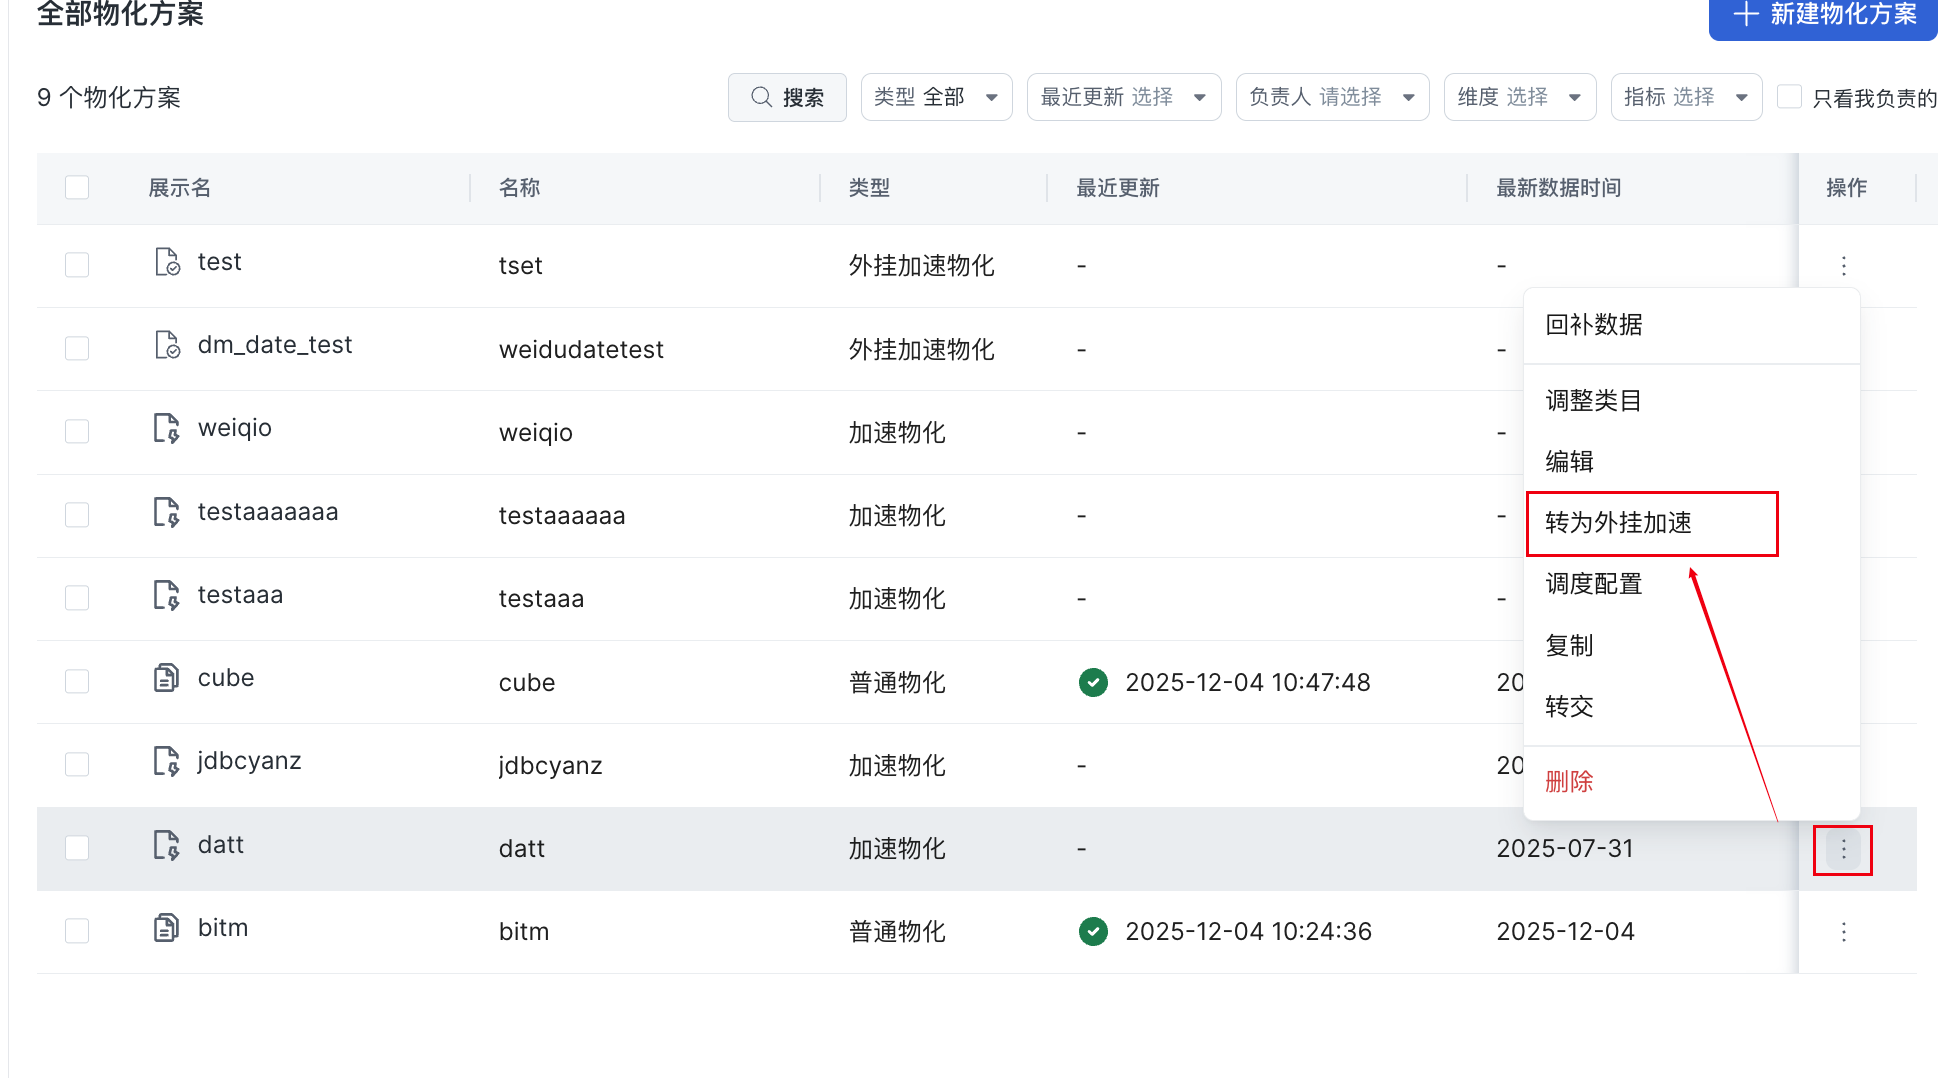Click the 展示名 column header
This screenshot has height=1078, width=1957.
180,188
